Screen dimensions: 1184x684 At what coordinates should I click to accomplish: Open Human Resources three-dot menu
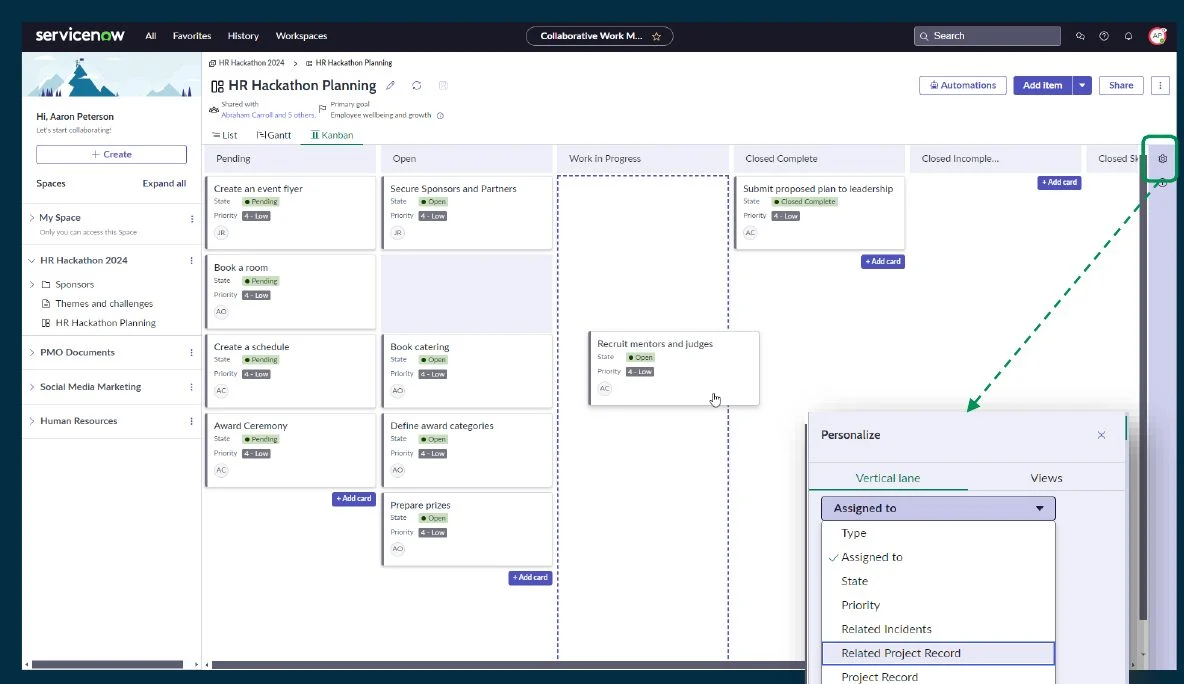coord(191,421)
